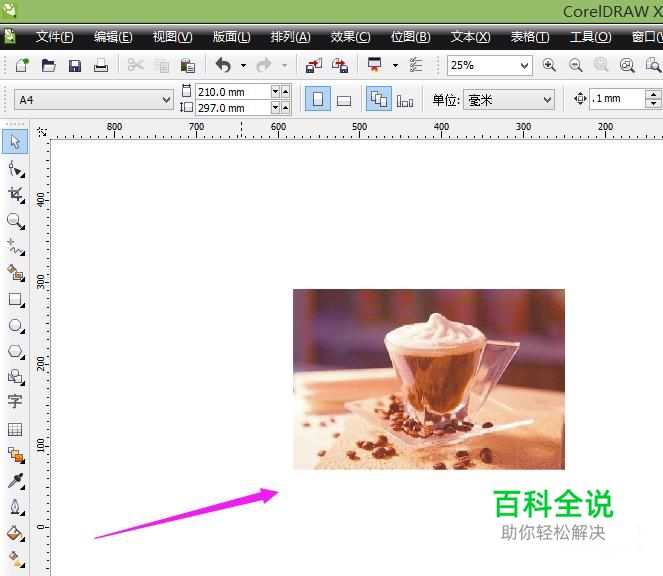Select the Ellipse tool
The image size is (663, 576).
click(16, 326)
